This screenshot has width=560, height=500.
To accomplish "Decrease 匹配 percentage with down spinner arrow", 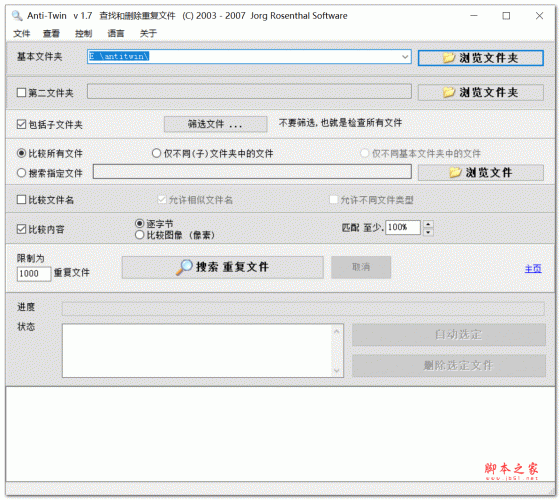I will click(428, 232).
